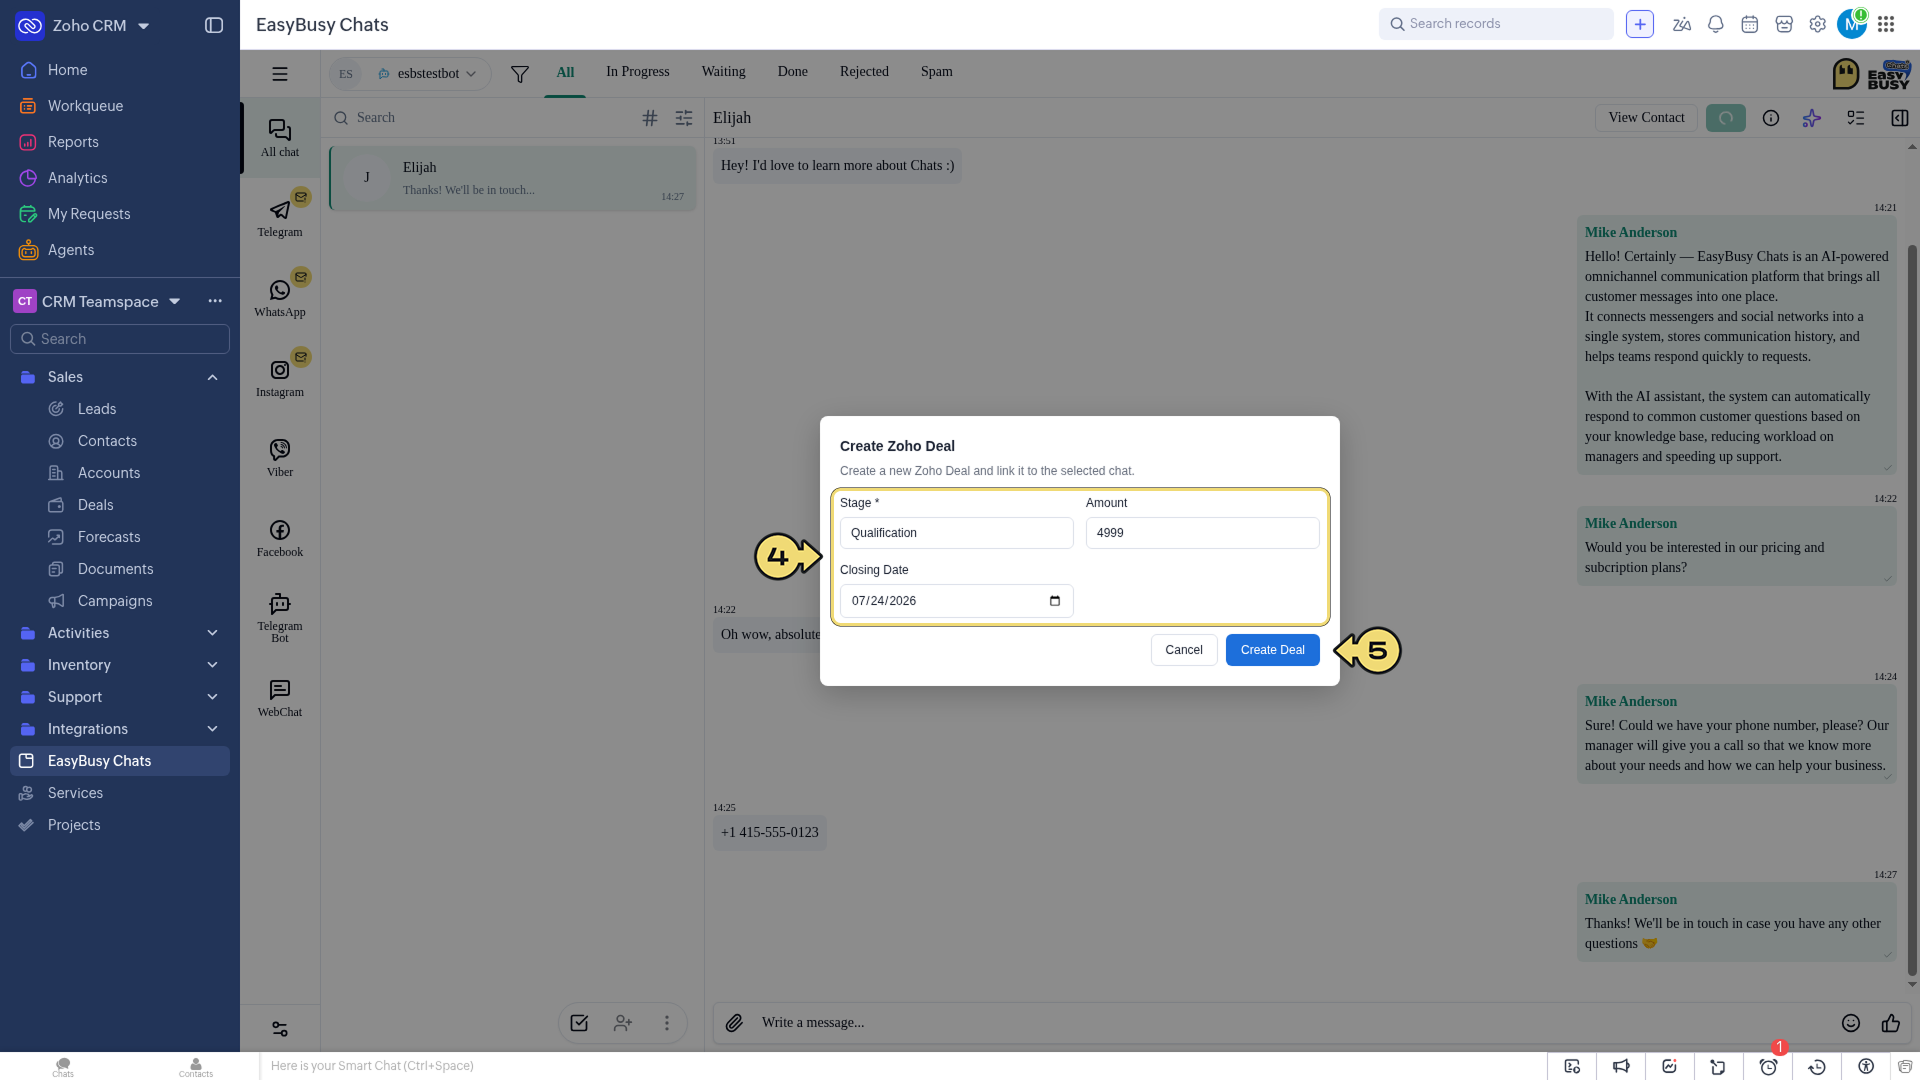Open the Instagram channel chats
The image size is (1920, 1080).
(x=280, y=378)
